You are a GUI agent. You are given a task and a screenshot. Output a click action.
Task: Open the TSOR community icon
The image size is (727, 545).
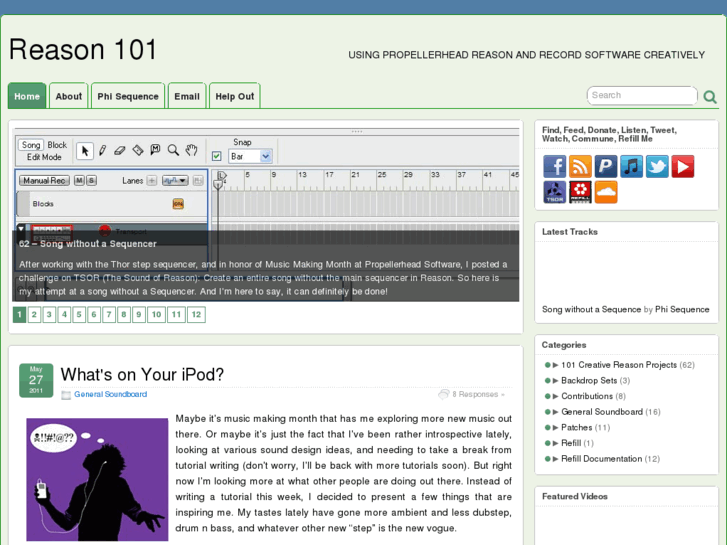click(x=555, y=192)
